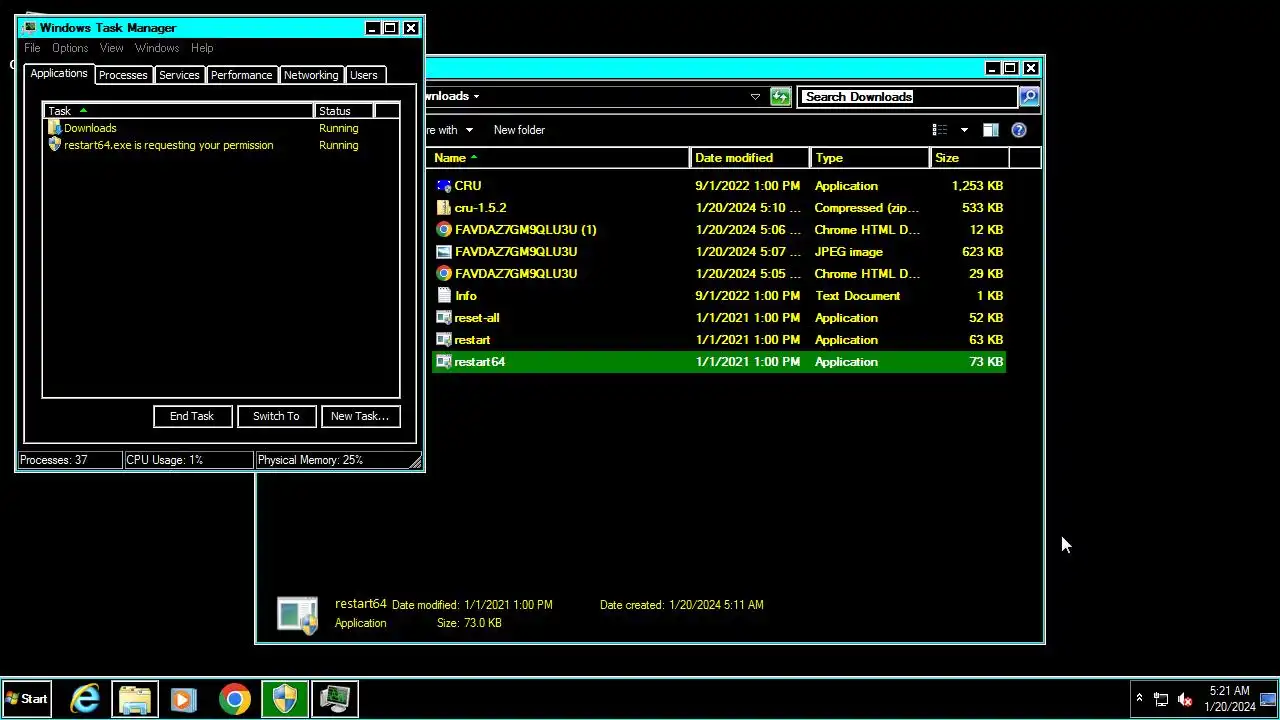Open Windows Media Player taskbar icon
1280x720 pixels.
pos(183,699)
